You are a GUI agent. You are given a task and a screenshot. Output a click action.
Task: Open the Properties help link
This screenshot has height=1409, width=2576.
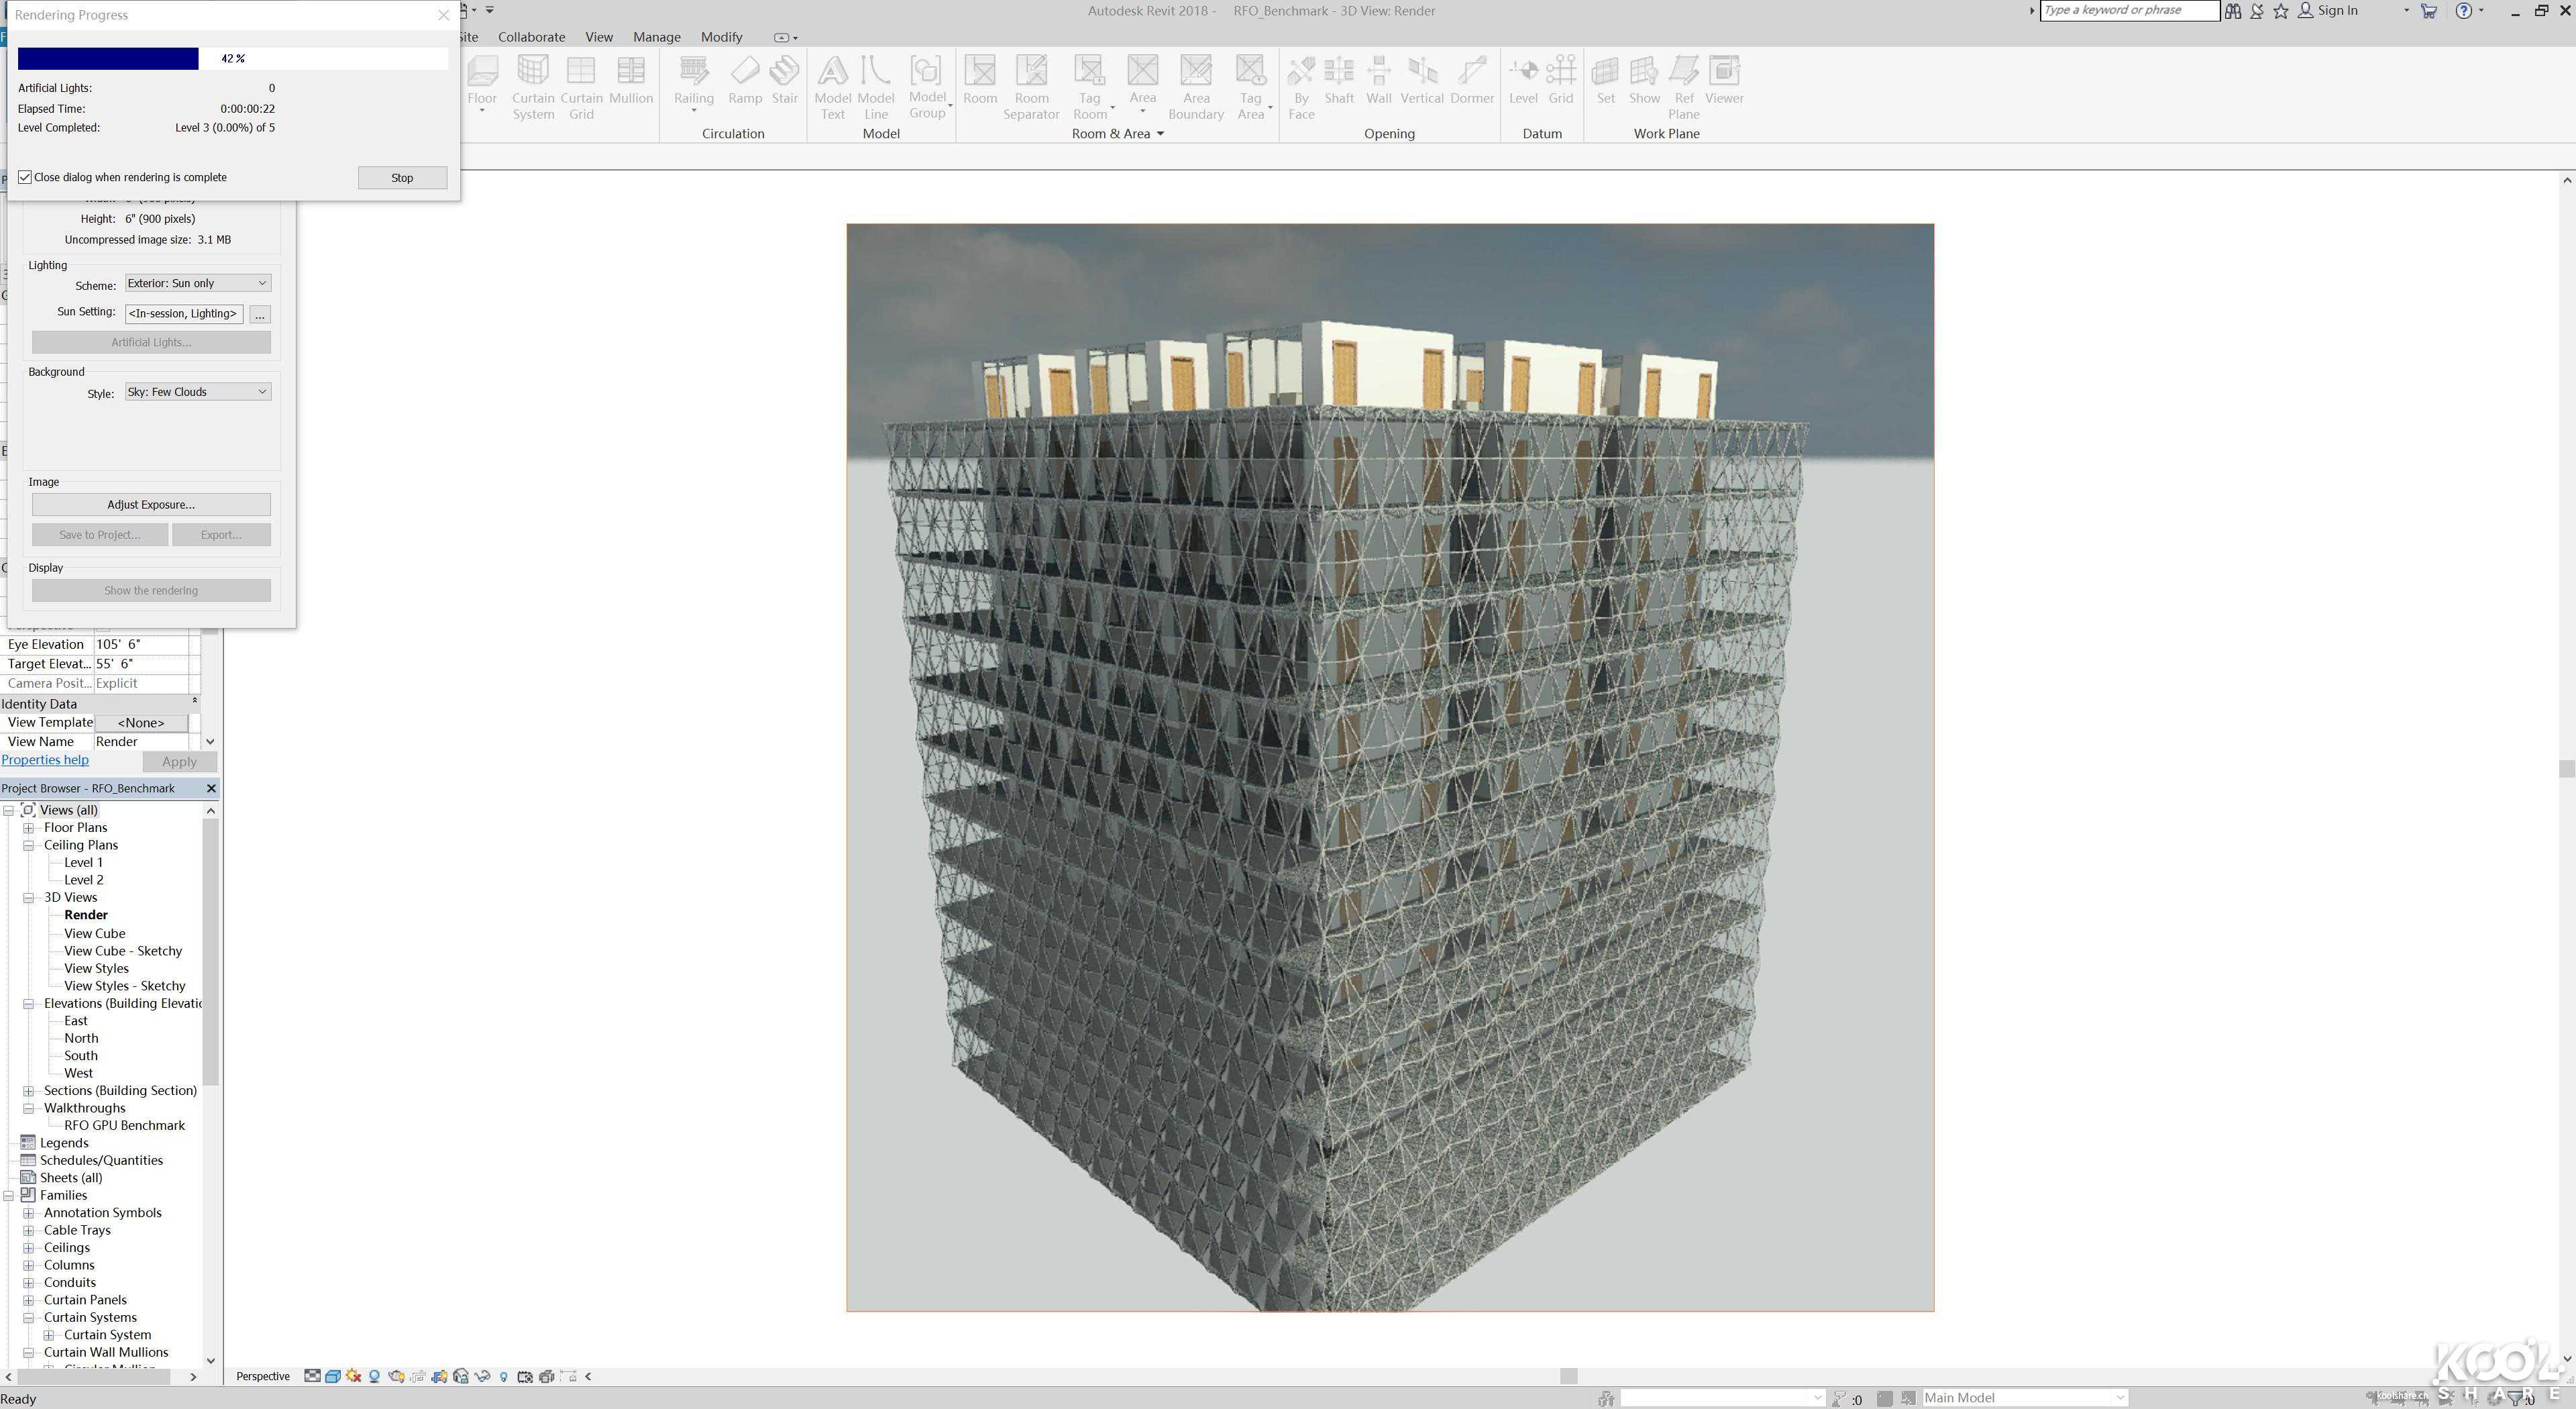(x=45, y=760)
